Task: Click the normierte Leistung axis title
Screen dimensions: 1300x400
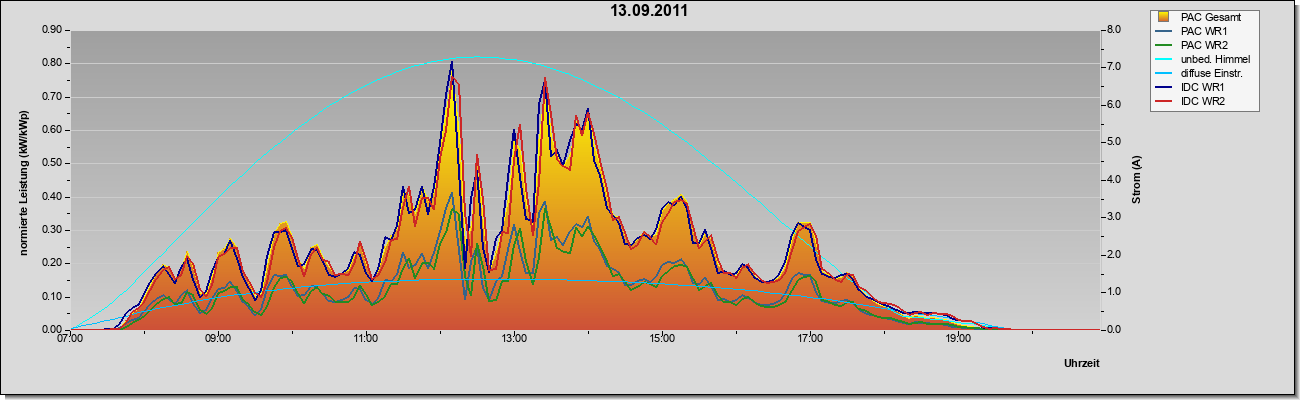Action: 23,178
